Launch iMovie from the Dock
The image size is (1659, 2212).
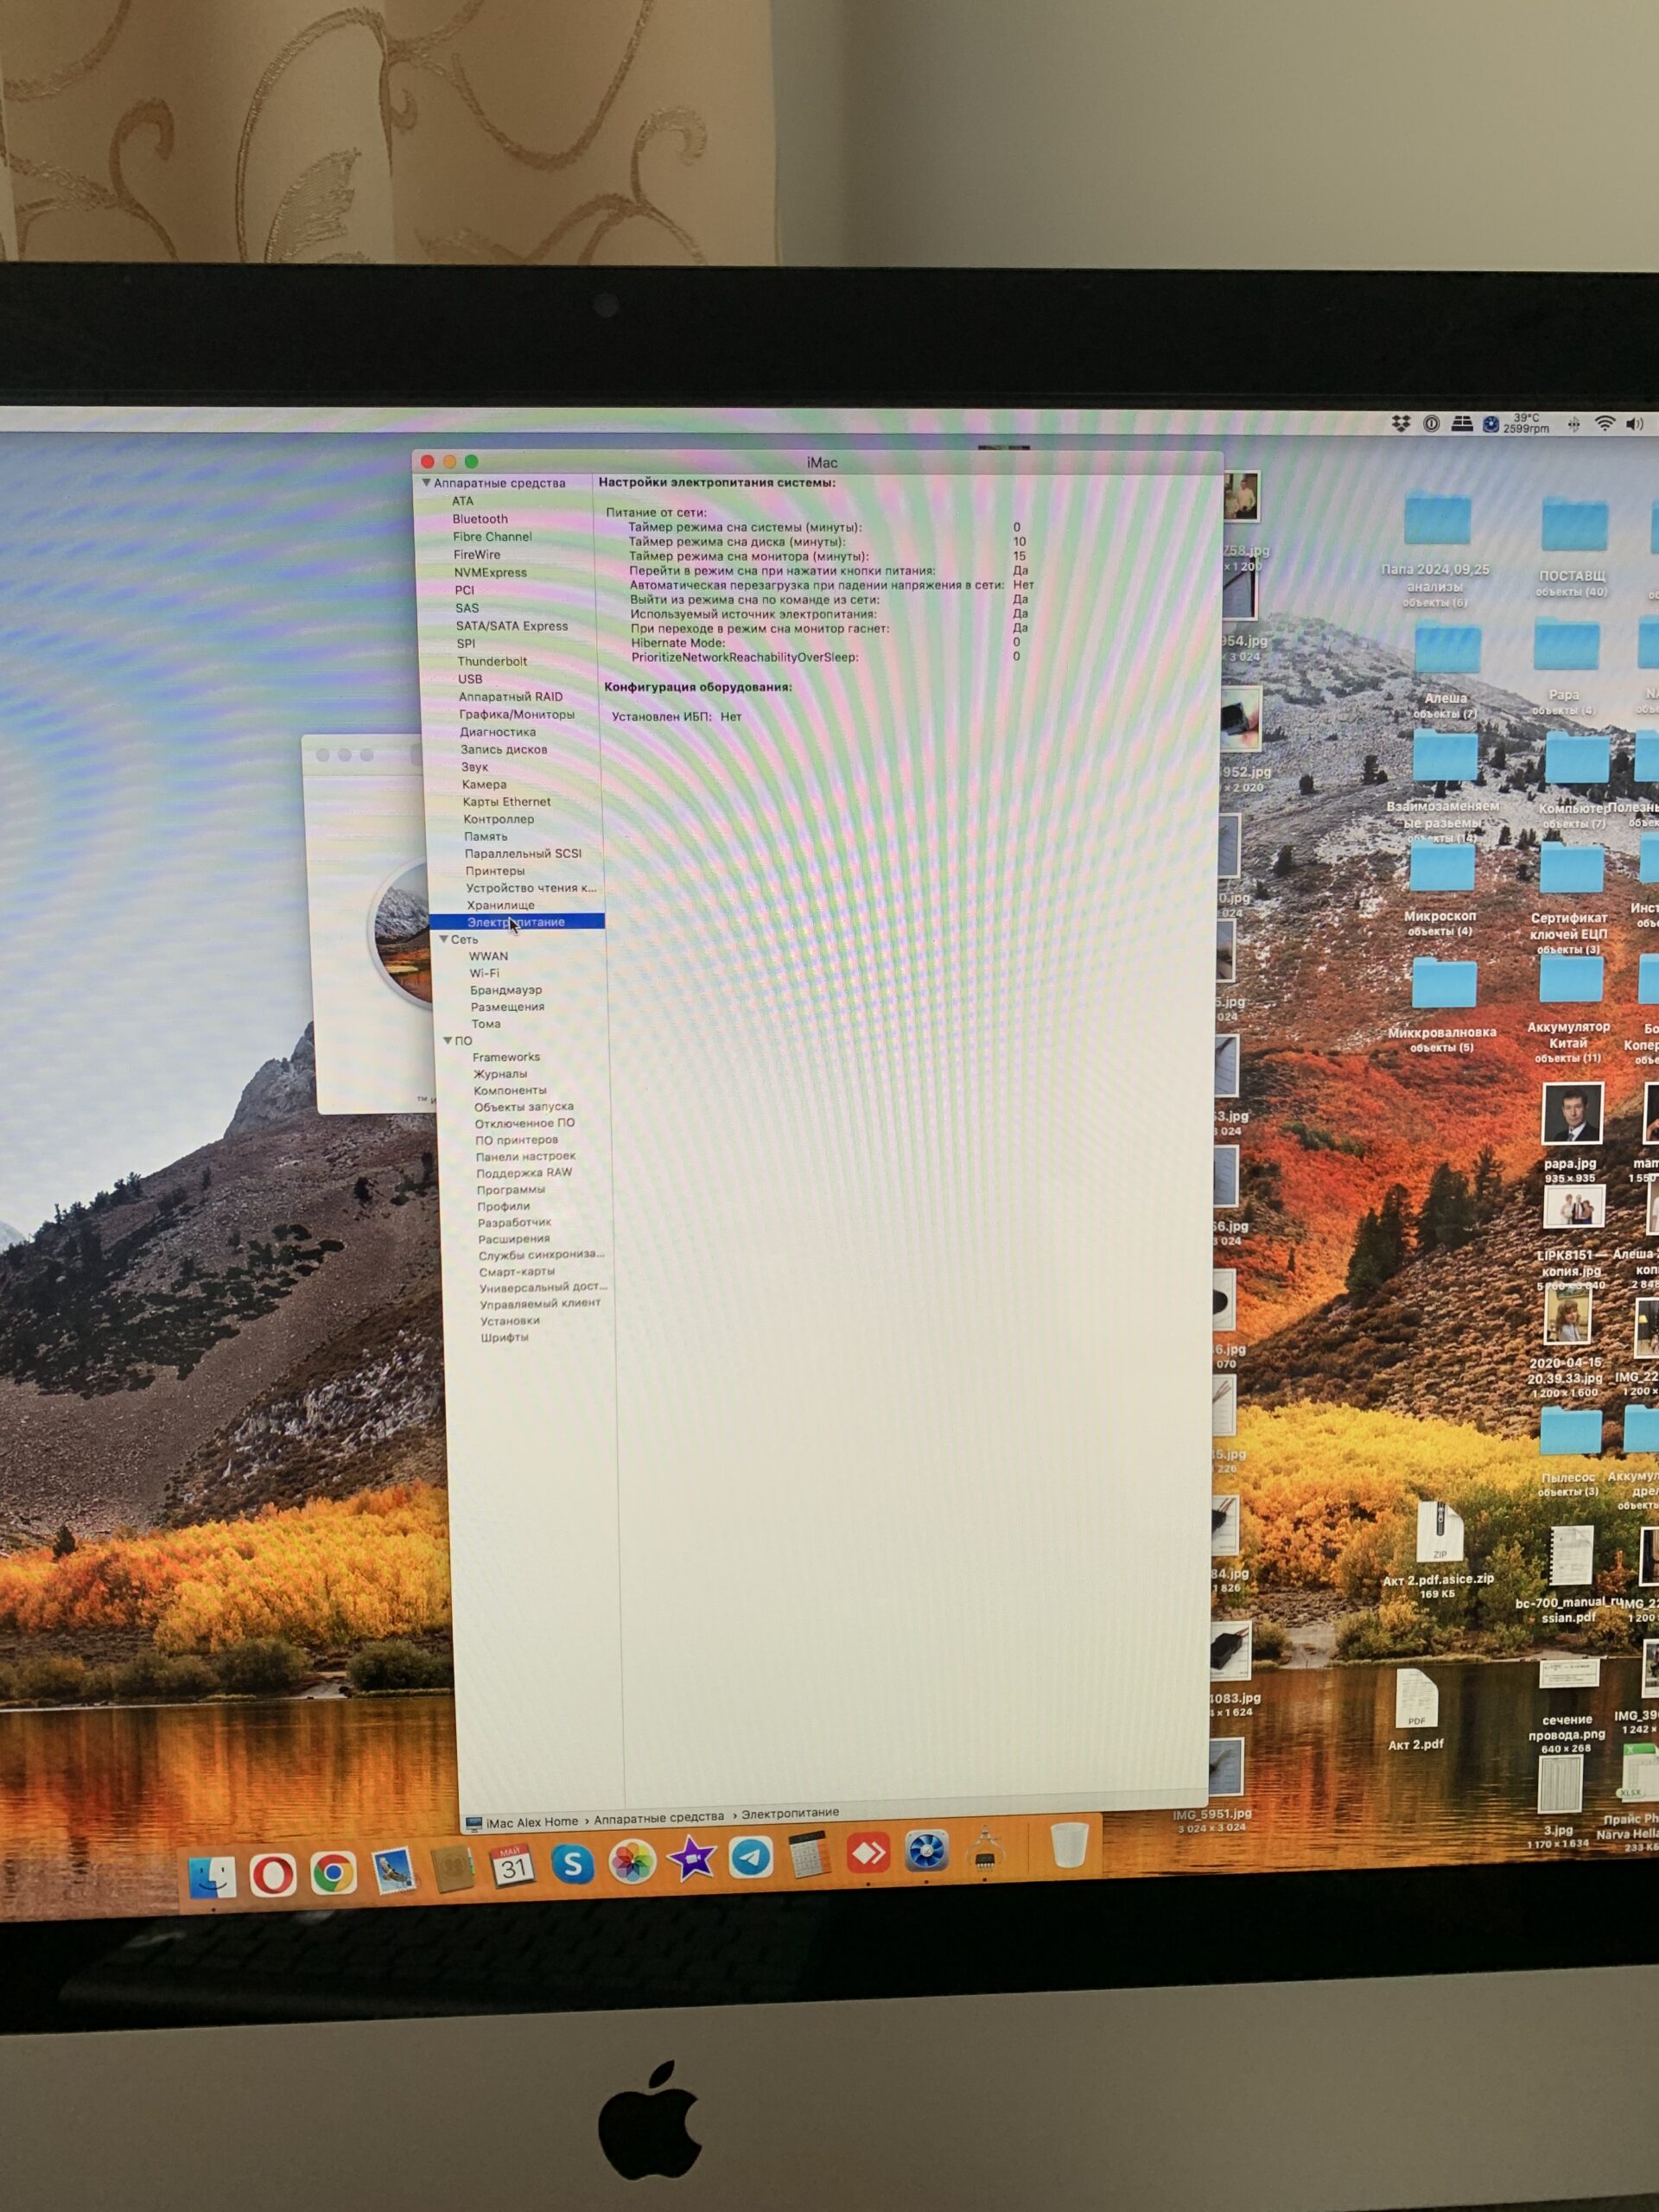[691, 1860]
